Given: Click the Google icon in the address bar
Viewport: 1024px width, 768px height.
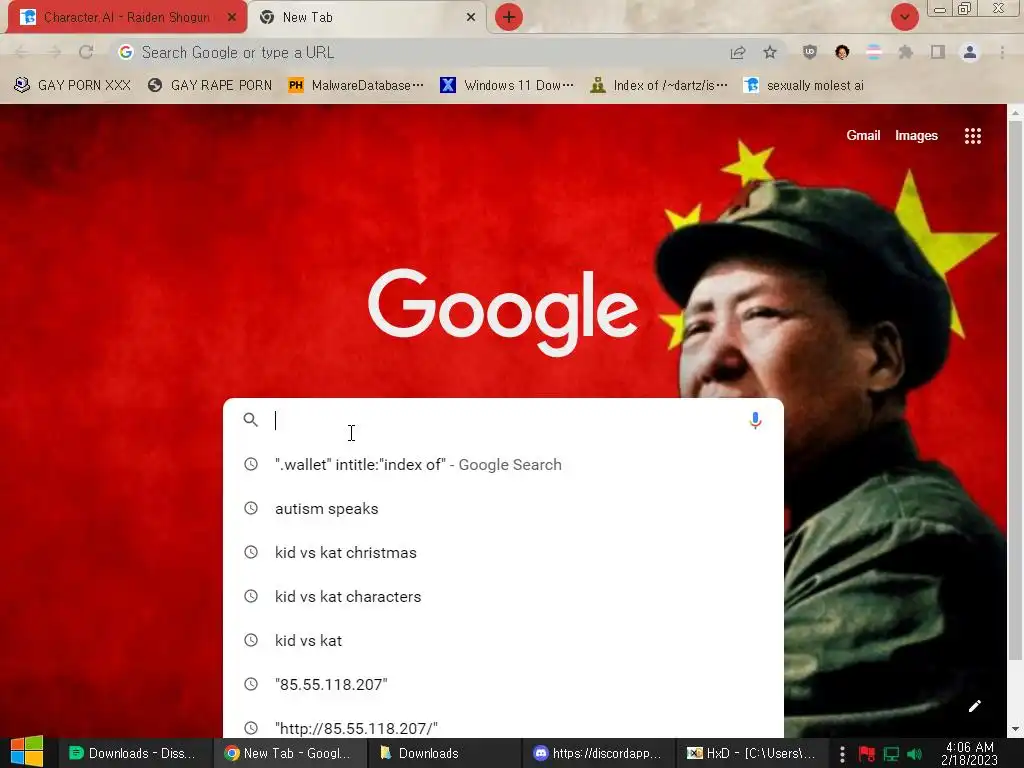Looking at the screenshot, I should tap(126, 52).
